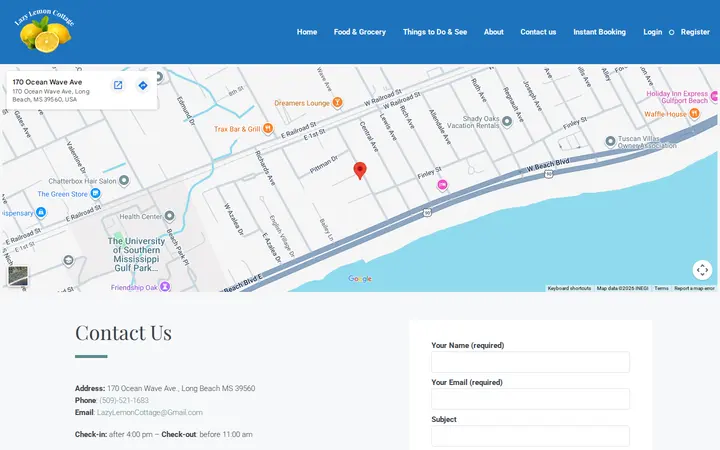The height and width of the screenshot is (450, 720).
Task: Click the phone number (509)-521-1683
Action: (124, 400)
